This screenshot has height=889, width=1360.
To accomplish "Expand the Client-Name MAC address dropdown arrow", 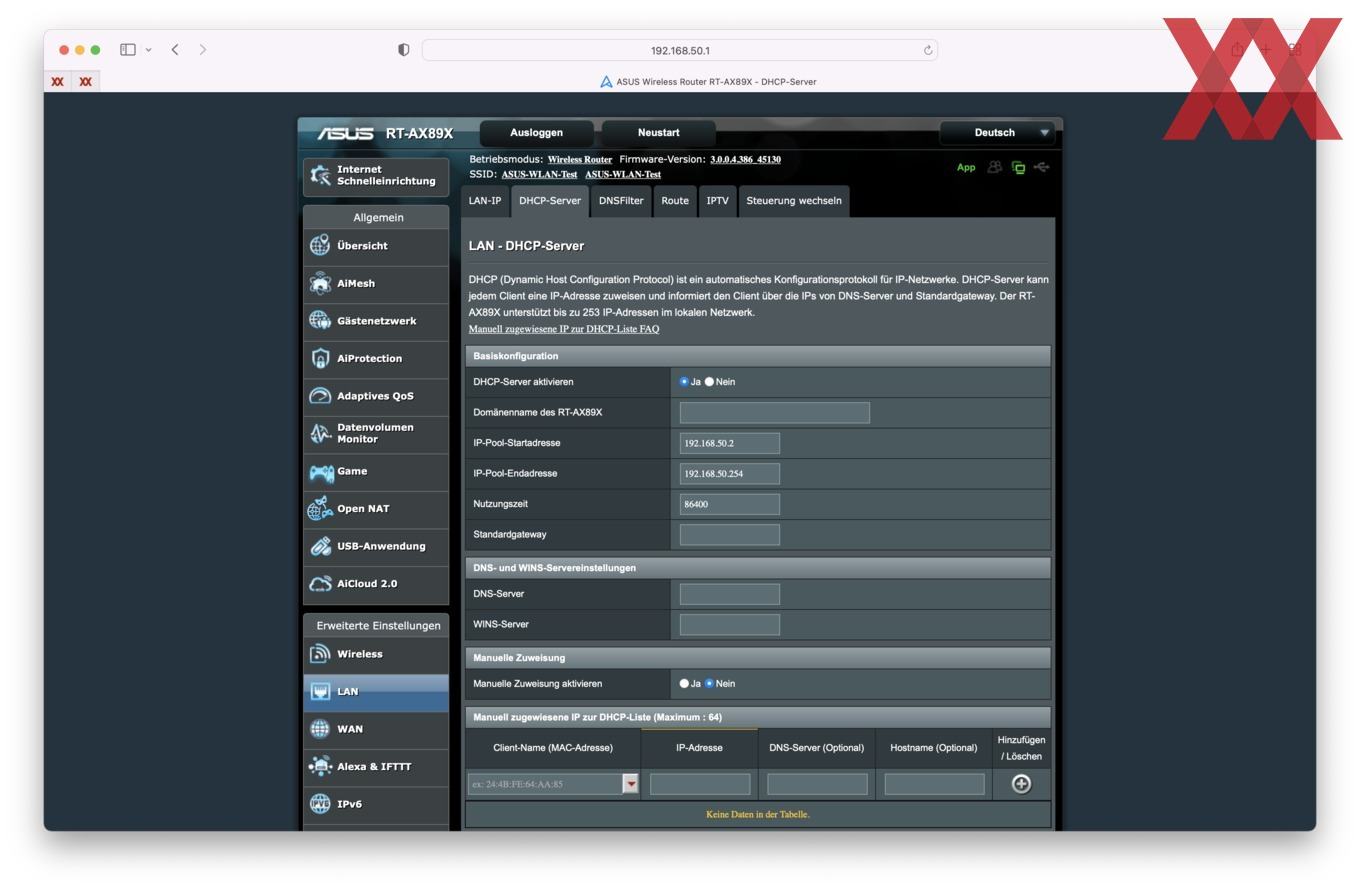I will (x=631, y=784).
